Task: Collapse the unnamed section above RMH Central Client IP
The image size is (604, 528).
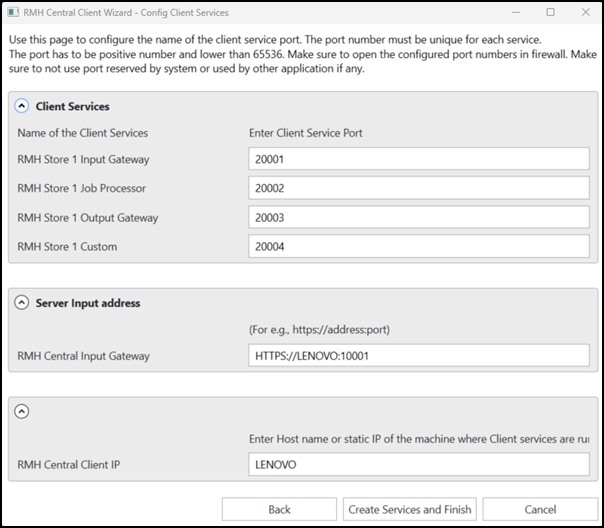Action: coord(22,411)
